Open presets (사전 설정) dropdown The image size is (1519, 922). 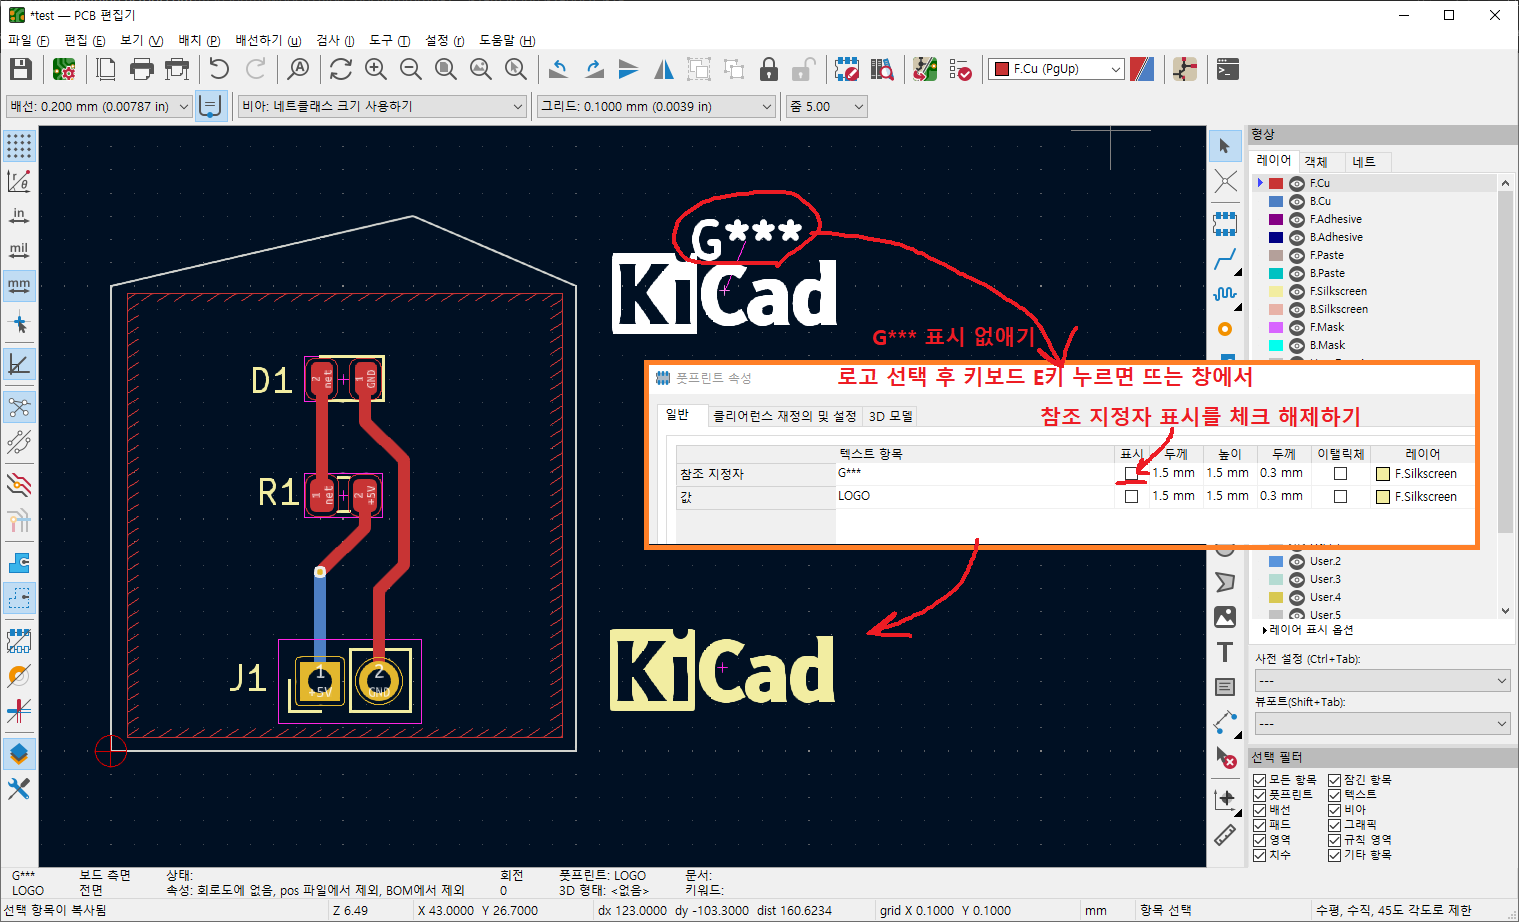(1382, 681)
